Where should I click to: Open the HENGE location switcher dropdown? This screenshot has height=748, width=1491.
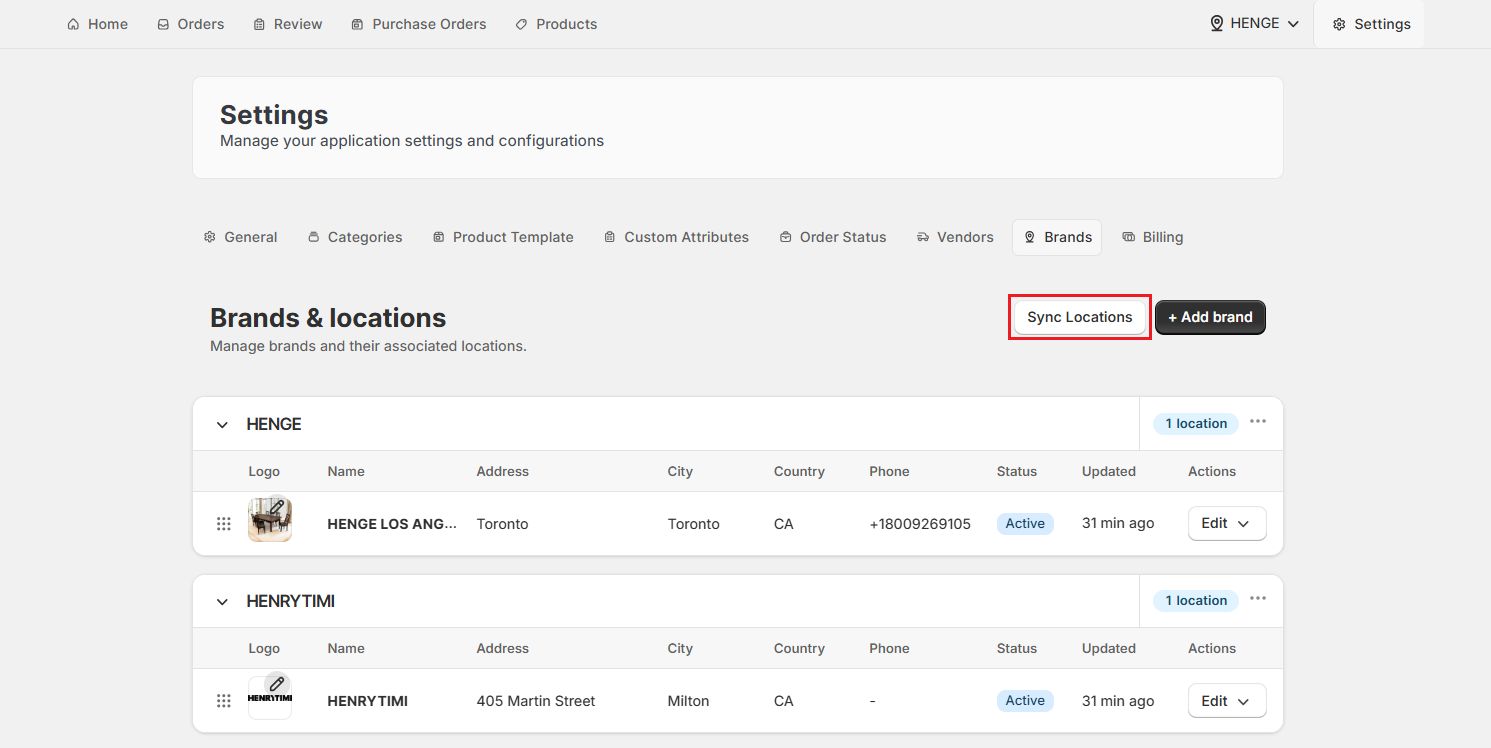(x=1254, y=23)
